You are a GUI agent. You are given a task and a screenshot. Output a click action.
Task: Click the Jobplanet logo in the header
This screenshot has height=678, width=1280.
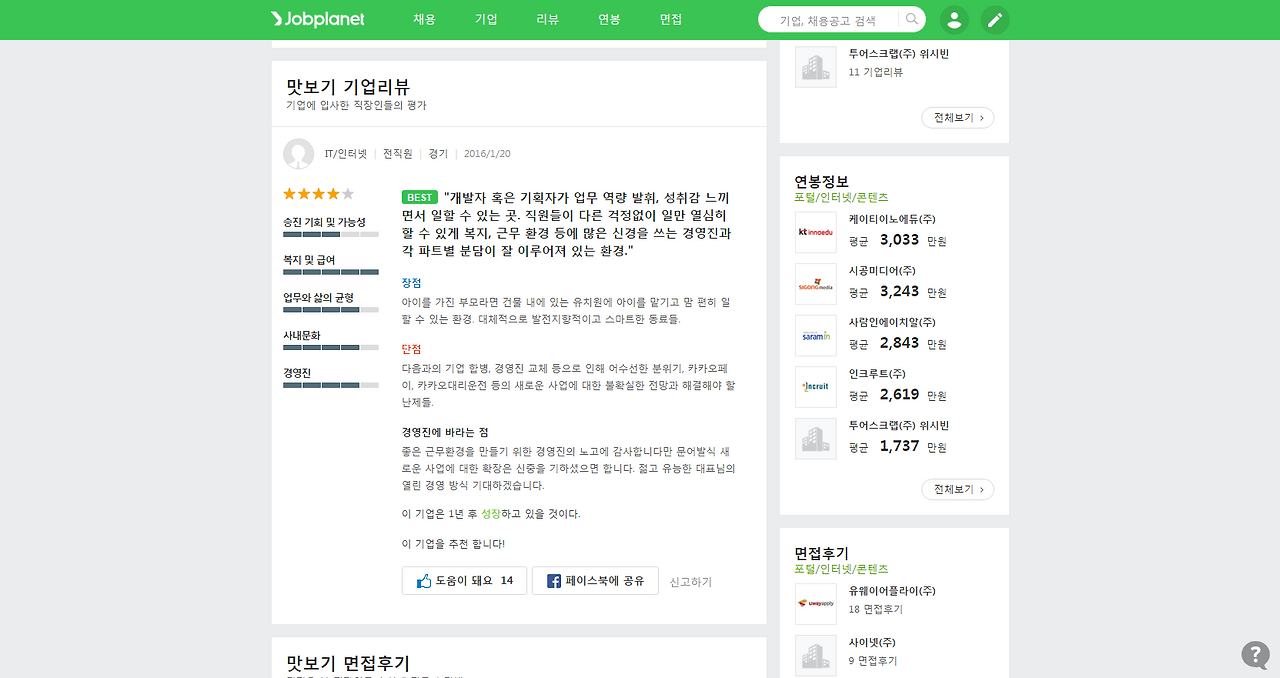click(316, 19)
